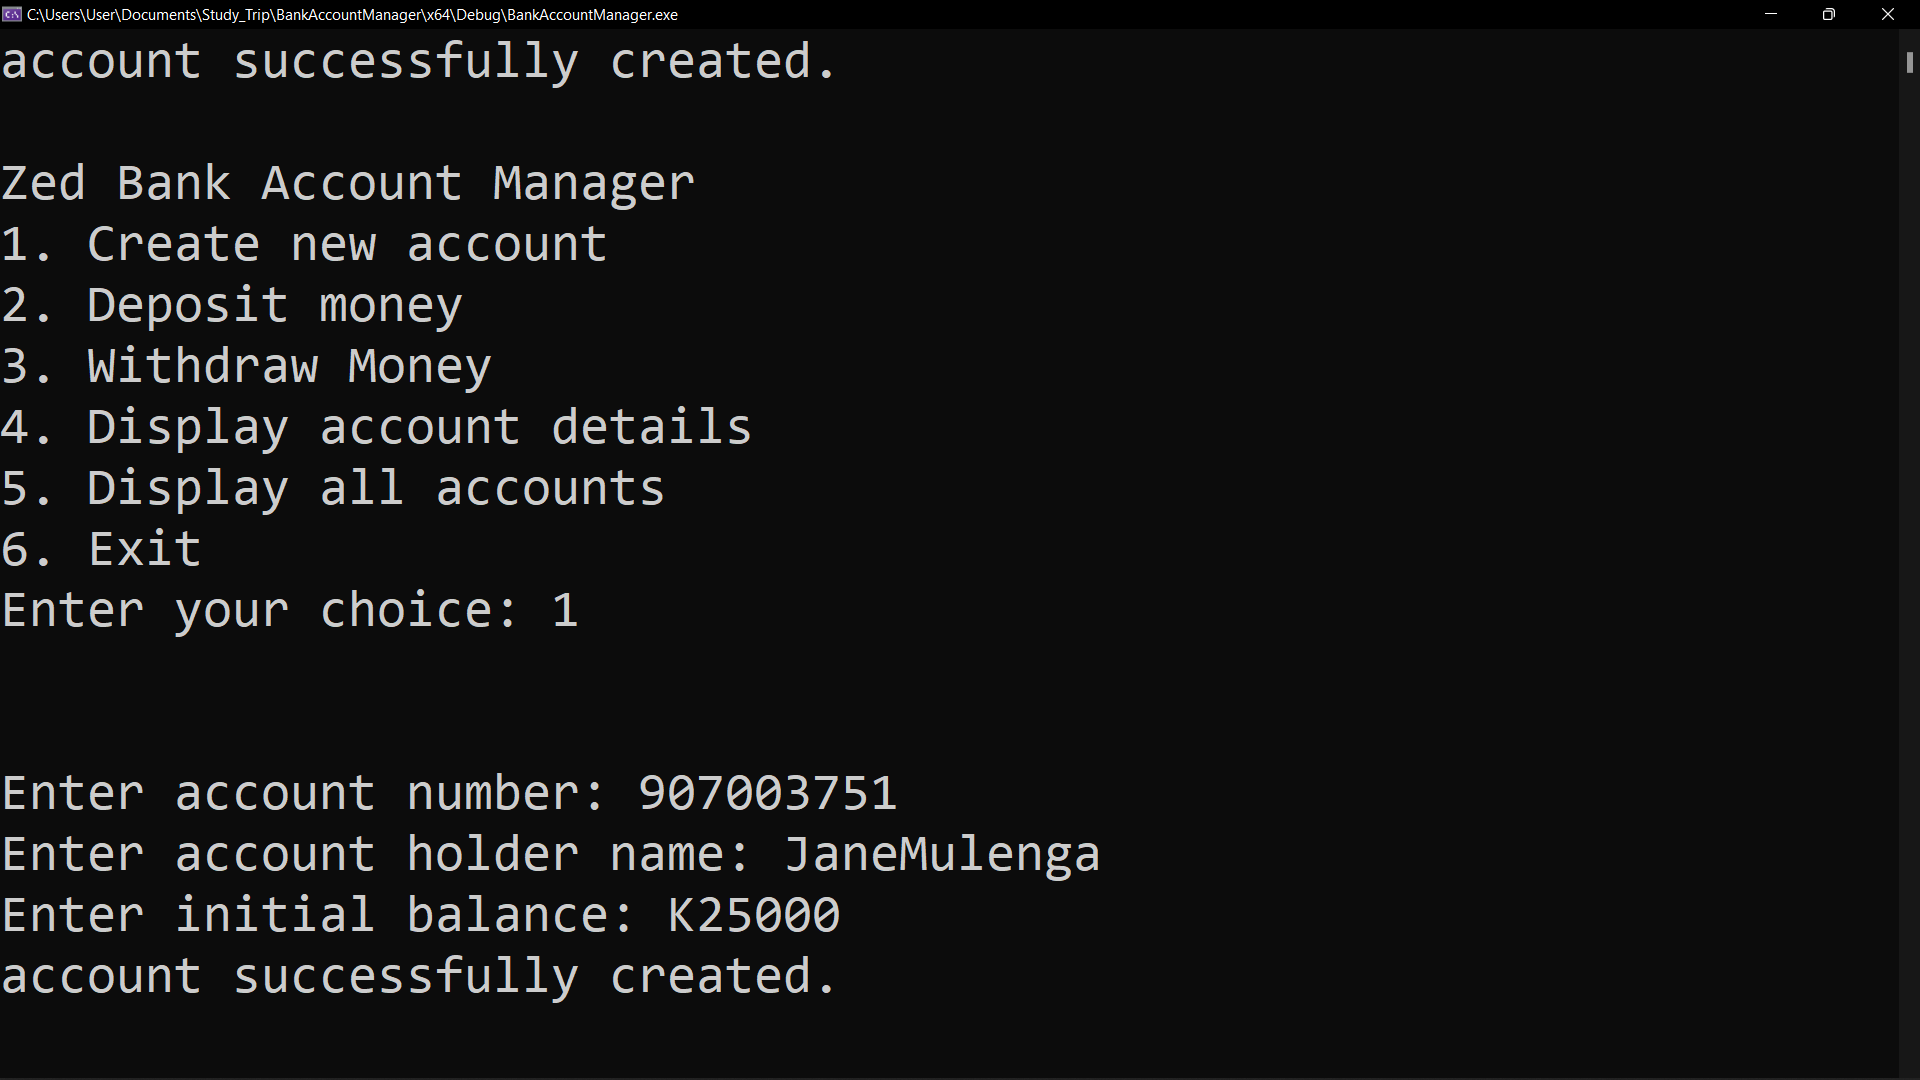Click the '4. Display account details' line
The height and width of the screenshot is (1080, 1920).
376,428
